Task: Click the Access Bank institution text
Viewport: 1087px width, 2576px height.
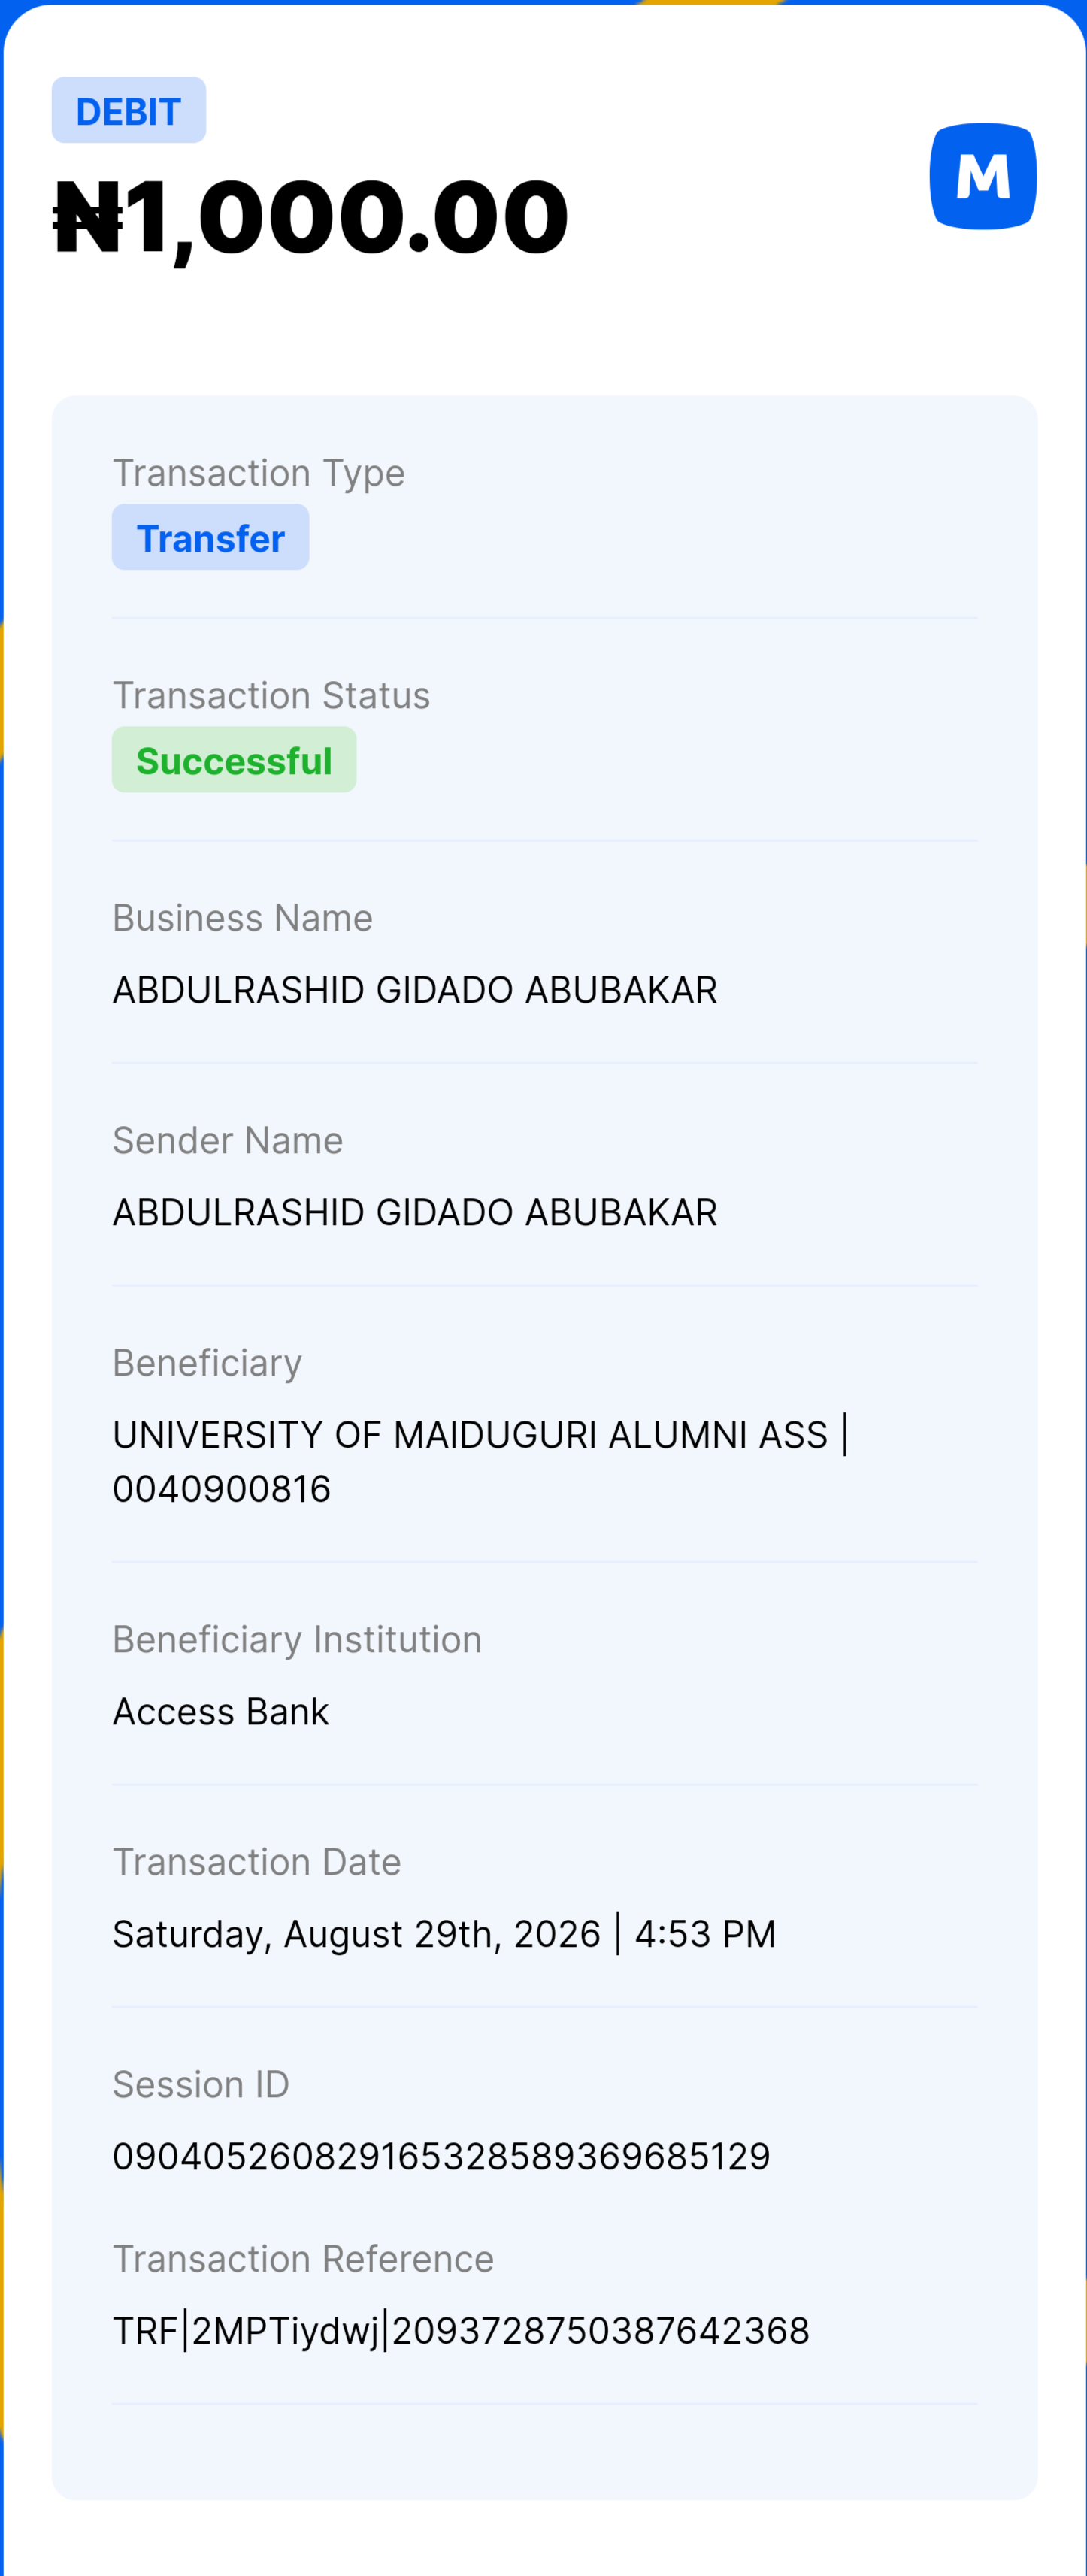Action: pos(221,1711)
